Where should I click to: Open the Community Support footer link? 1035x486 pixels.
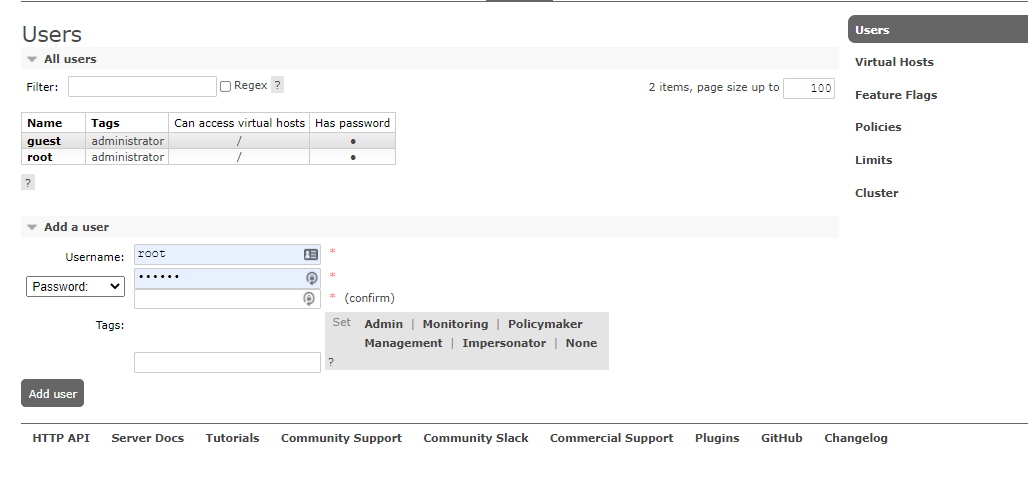point(341,438)
